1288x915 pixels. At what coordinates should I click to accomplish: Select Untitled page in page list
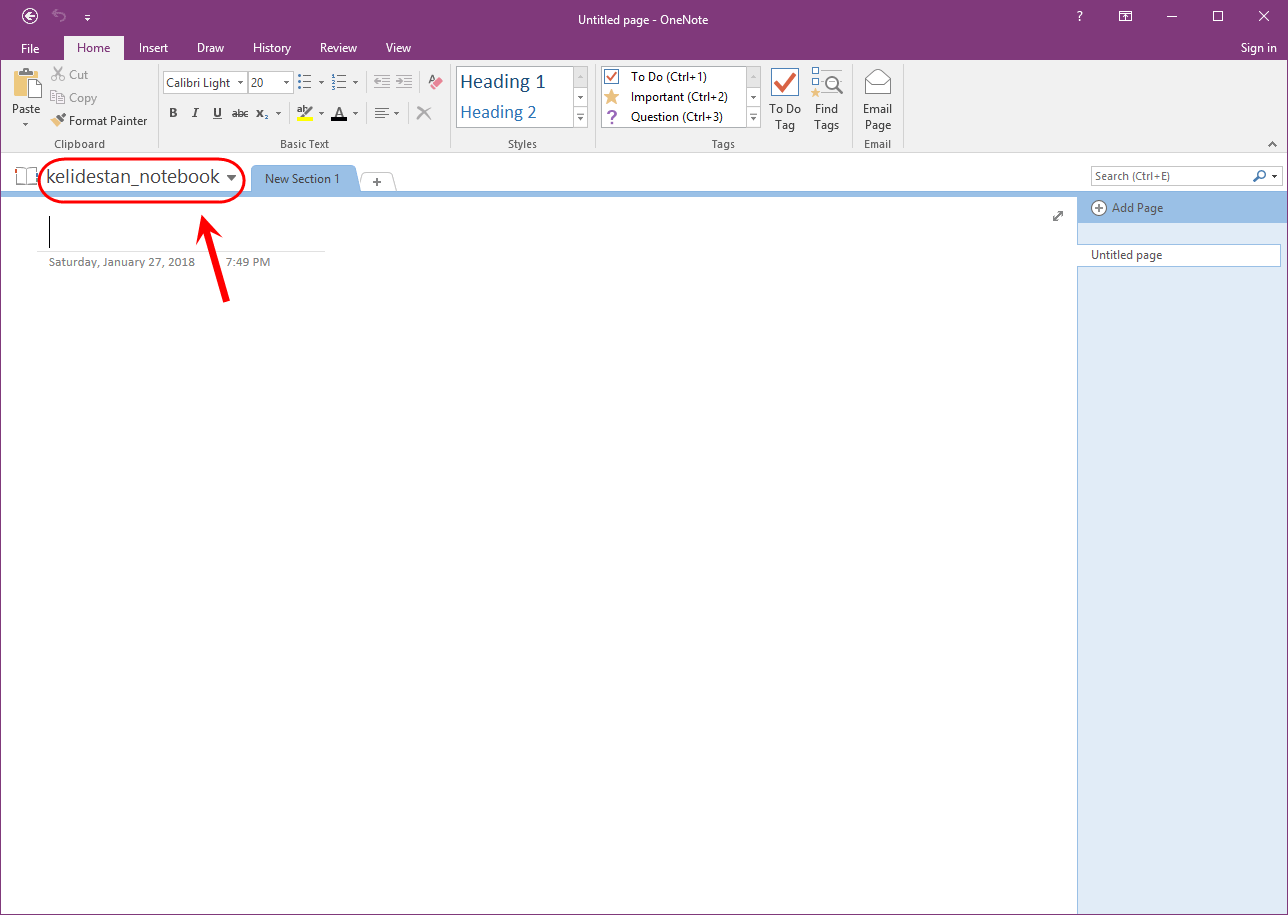click(1179, 255)
